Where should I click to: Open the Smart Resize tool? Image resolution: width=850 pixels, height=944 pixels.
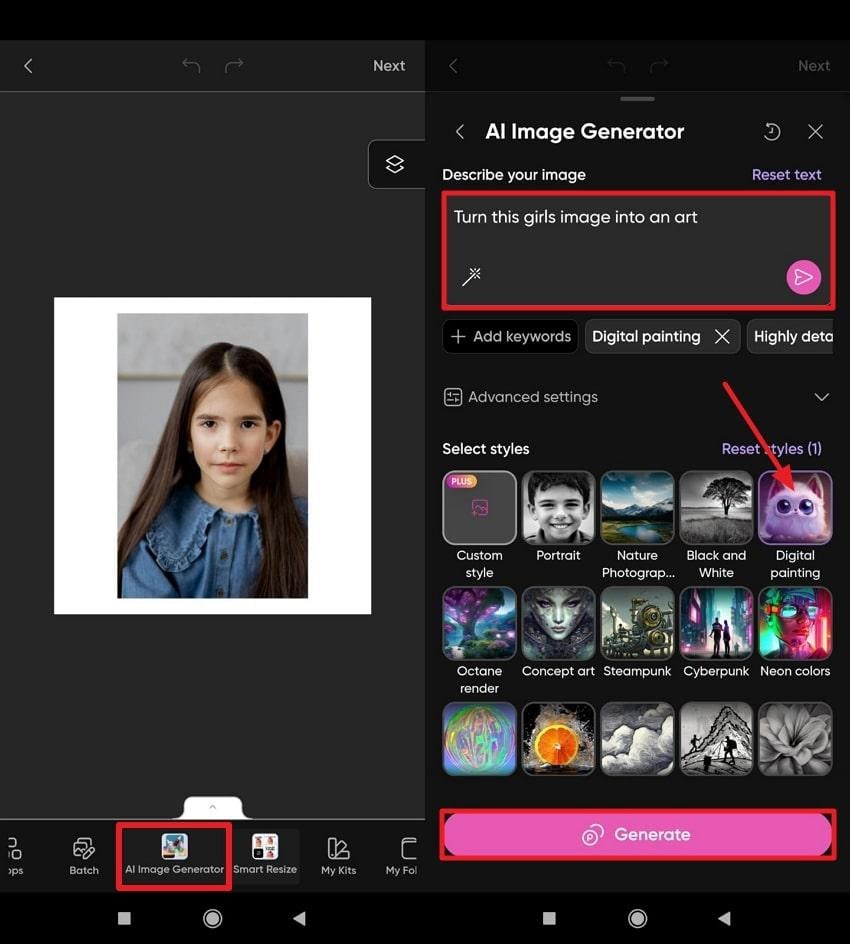265,856
